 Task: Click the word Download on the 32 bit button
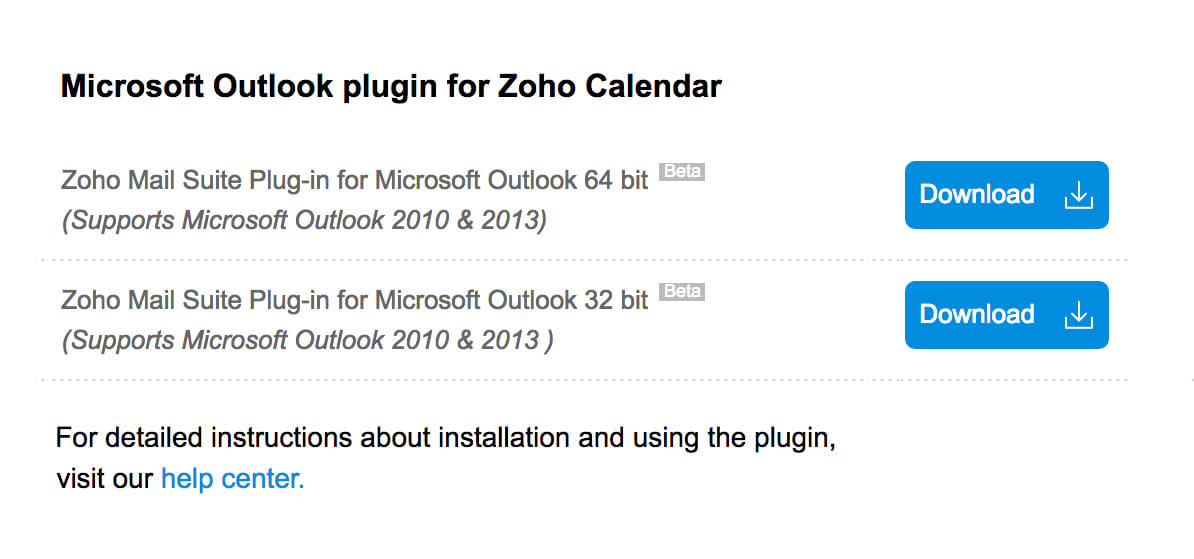tap(976, 315)
